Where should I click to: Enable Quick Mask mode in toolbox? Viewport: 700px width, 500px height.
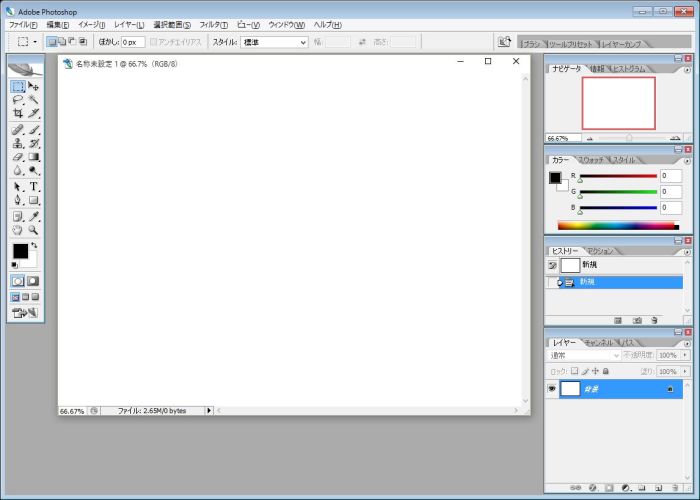click(x=33, y=281)
